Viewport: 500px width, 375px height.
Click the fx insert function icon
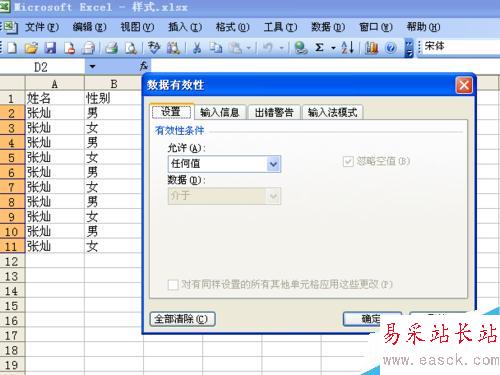coord(144,66)
